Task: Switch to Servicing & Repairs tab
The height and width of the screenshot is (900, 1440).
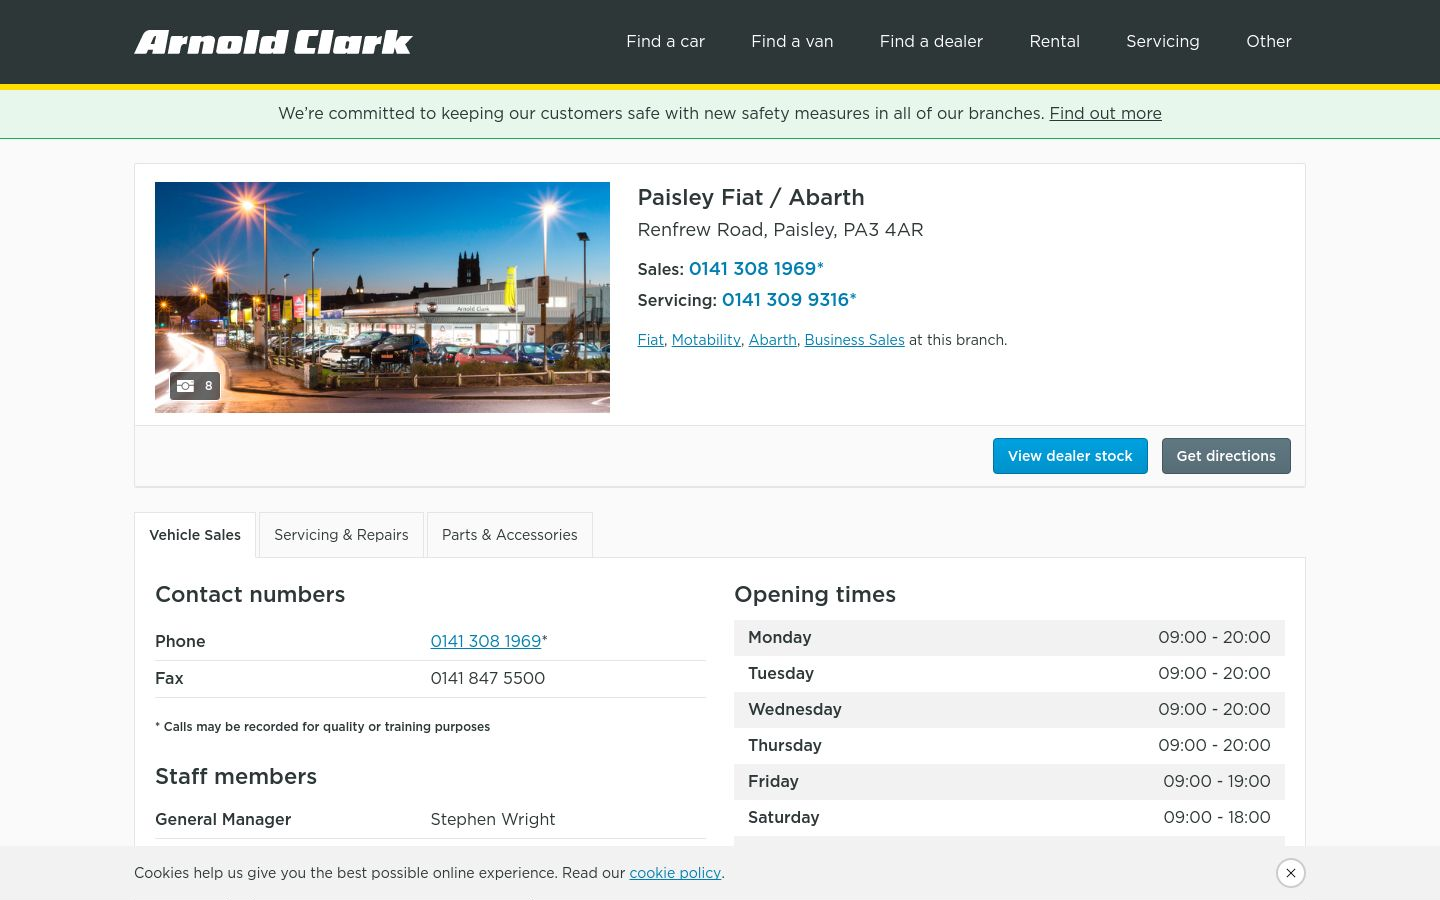Action: click(341, 535)
